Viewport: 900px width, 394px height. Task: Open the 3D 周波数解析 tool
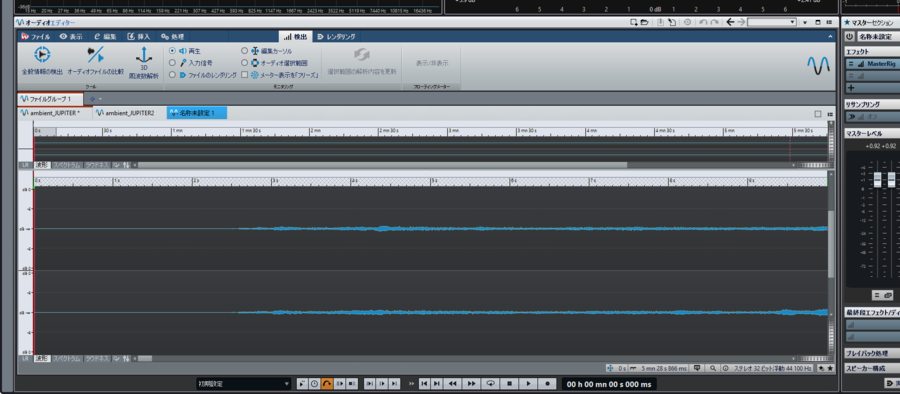coord(143,63)
